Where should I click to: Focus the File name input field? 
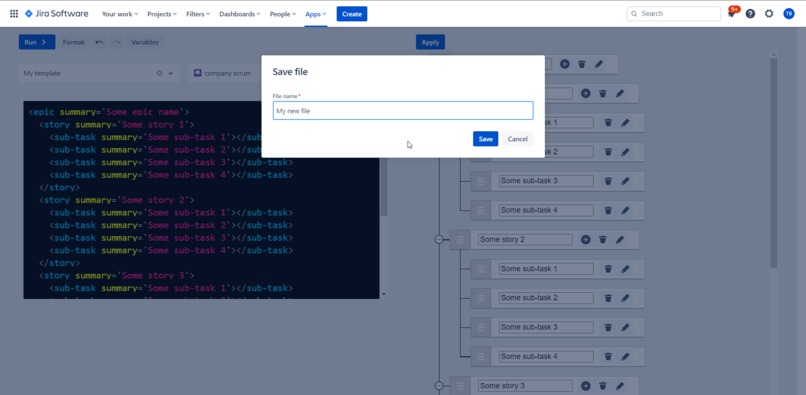tap(403, 111)
